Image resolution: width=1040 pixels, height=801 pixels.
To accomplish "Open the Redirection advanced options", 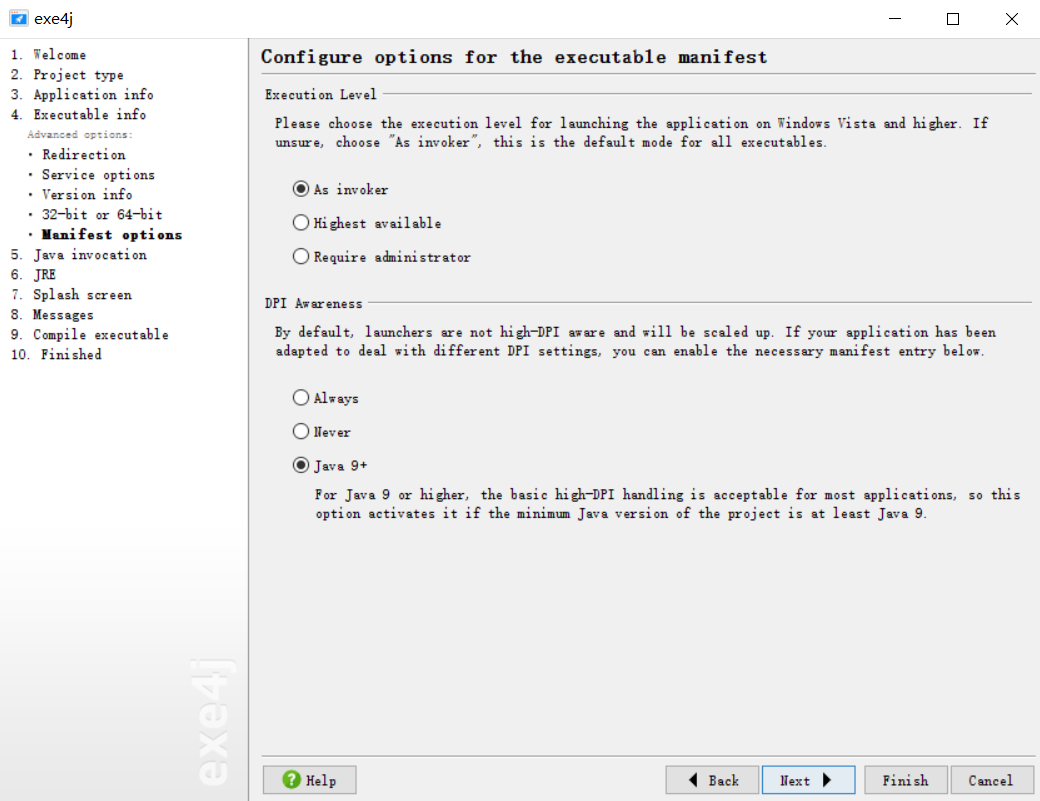I will coord(84,154).
